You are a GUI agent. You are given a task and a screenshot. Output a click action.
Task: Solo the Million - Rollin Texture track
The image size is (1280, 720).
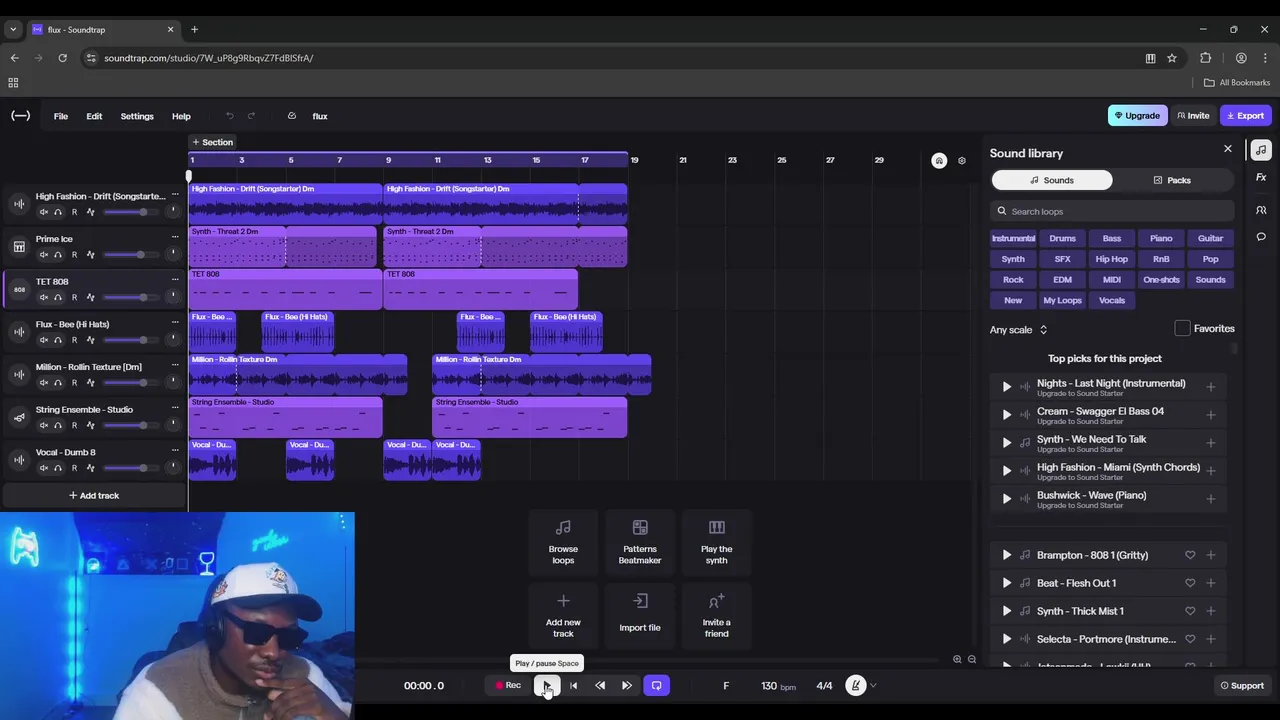58,383
